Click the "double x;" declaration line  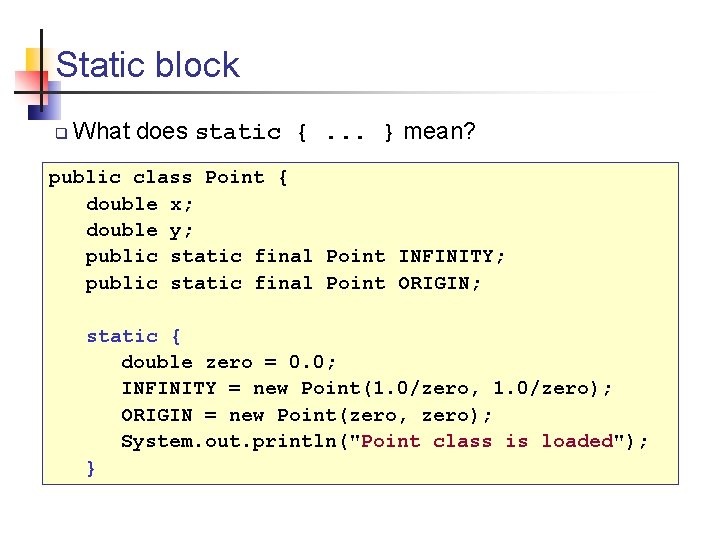[140, 204]
